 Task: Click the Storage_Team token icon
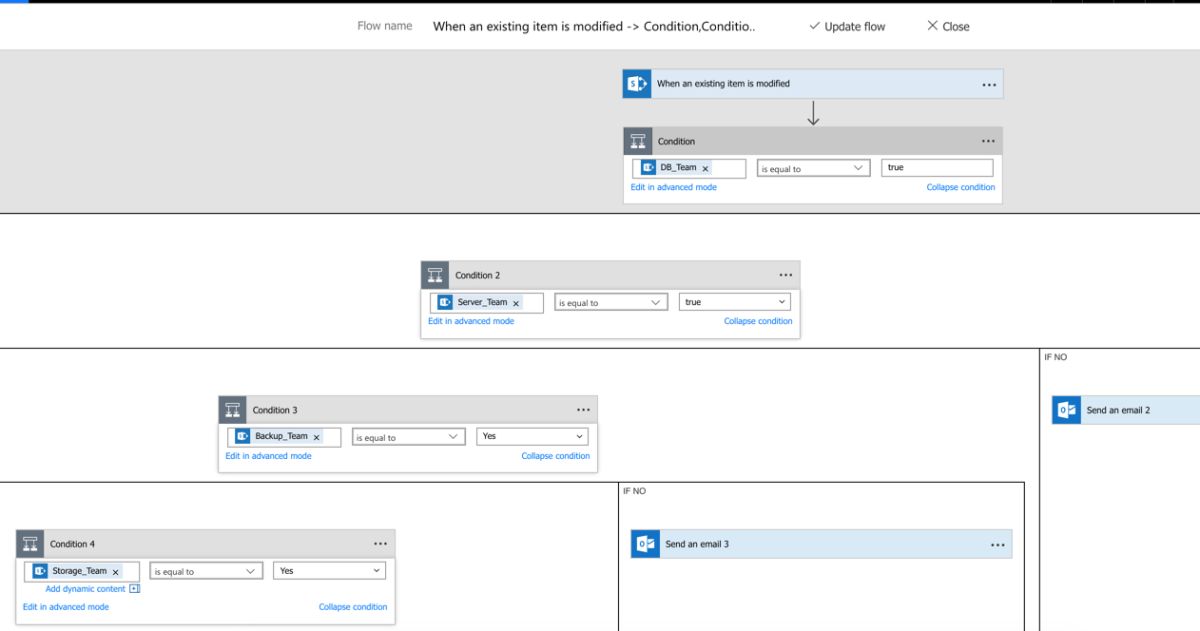[x=40, y=571]
